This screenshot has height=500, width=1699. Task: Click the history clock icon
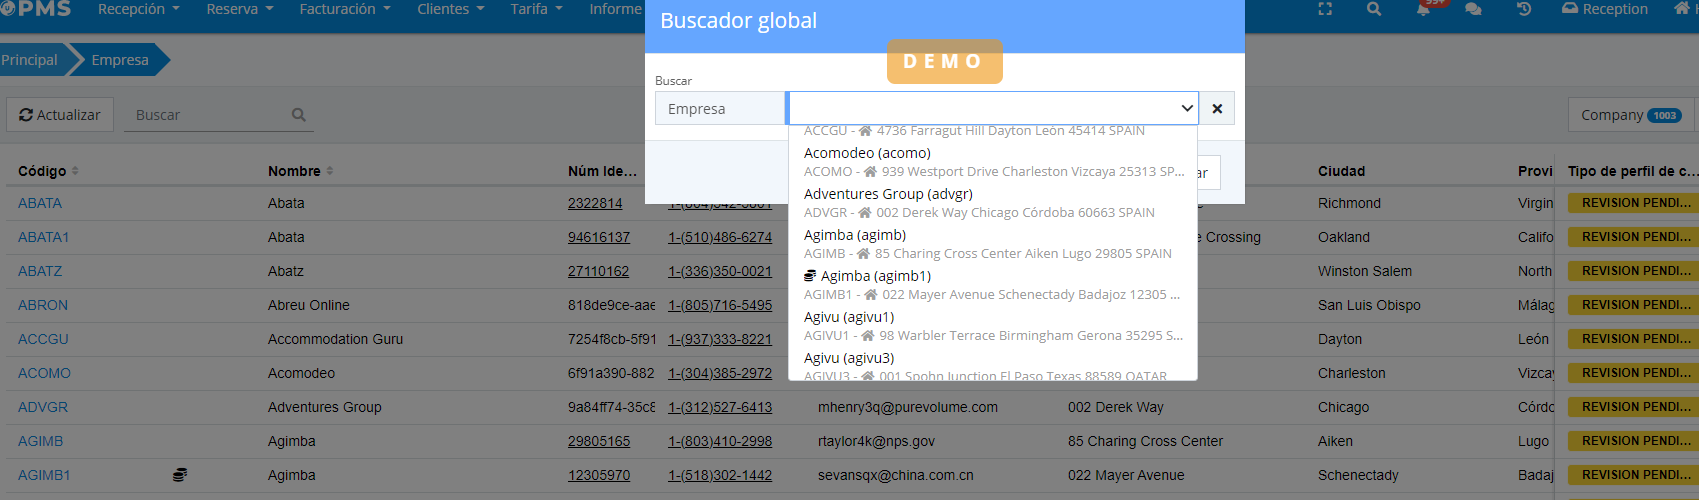1524,9
